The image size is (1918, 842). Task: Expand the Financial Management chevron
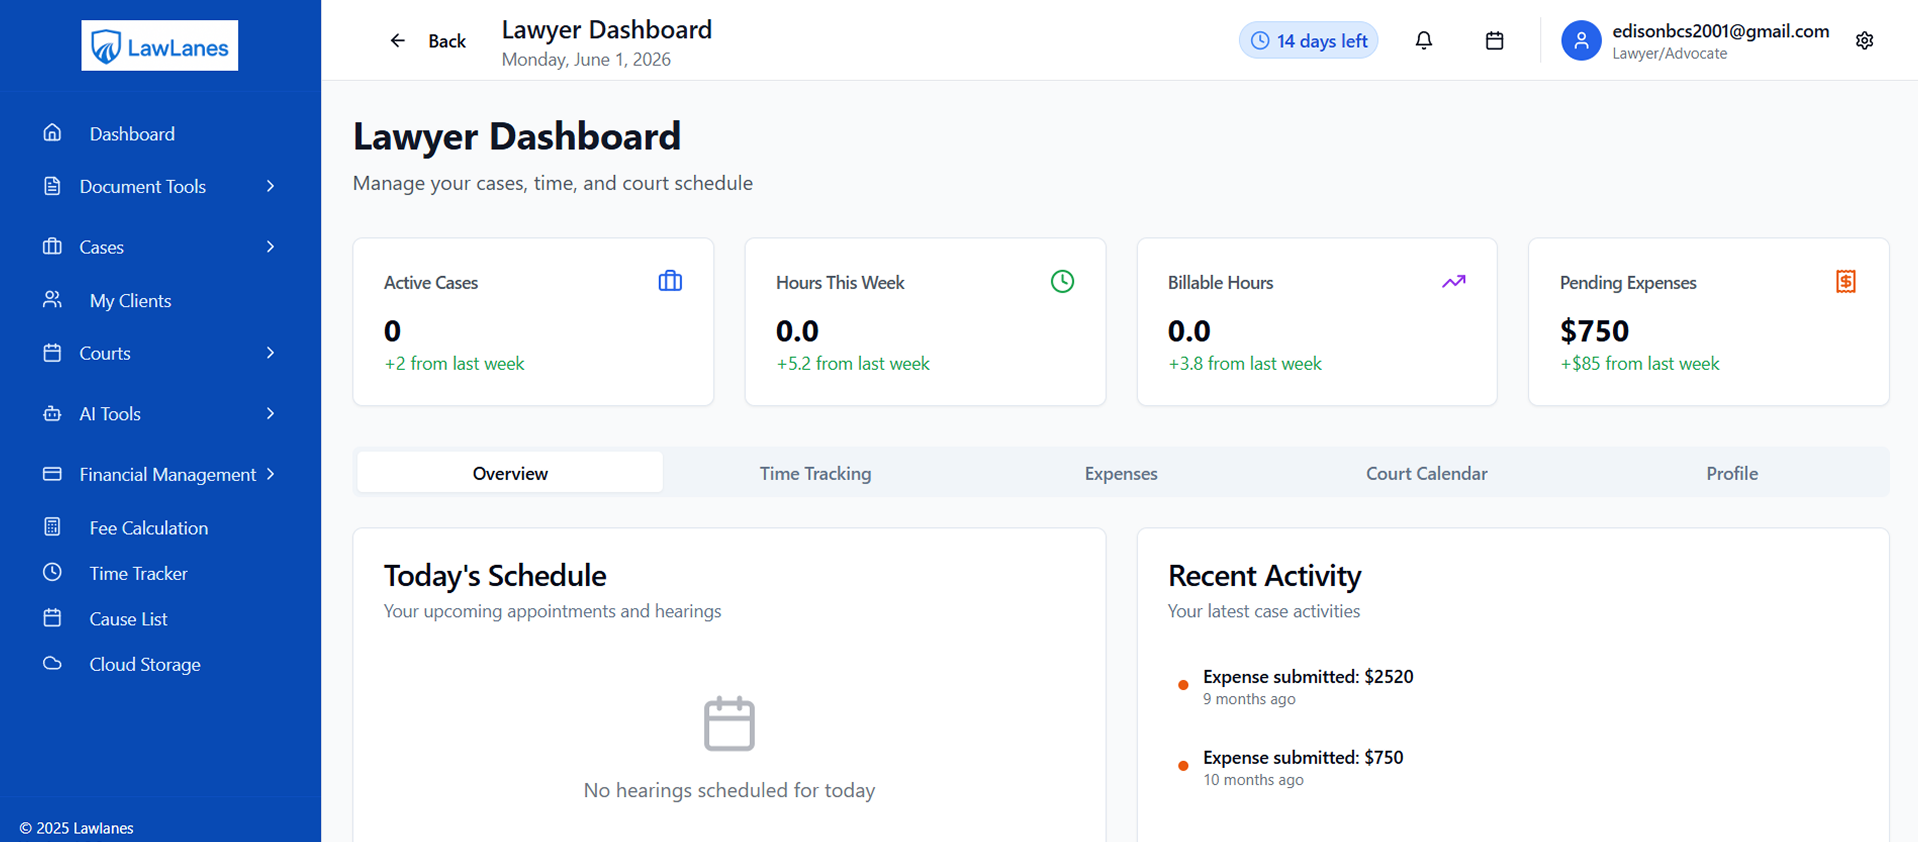pyautogui.click(x=270, y=474)
